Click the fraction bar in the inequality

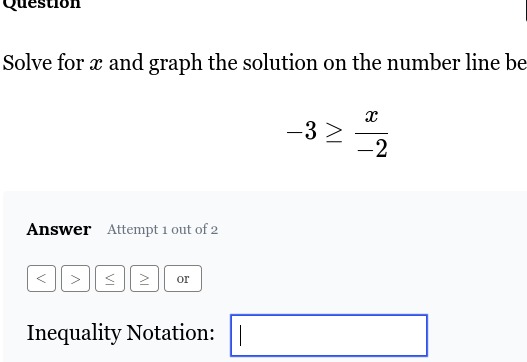[x=371, y=133]
